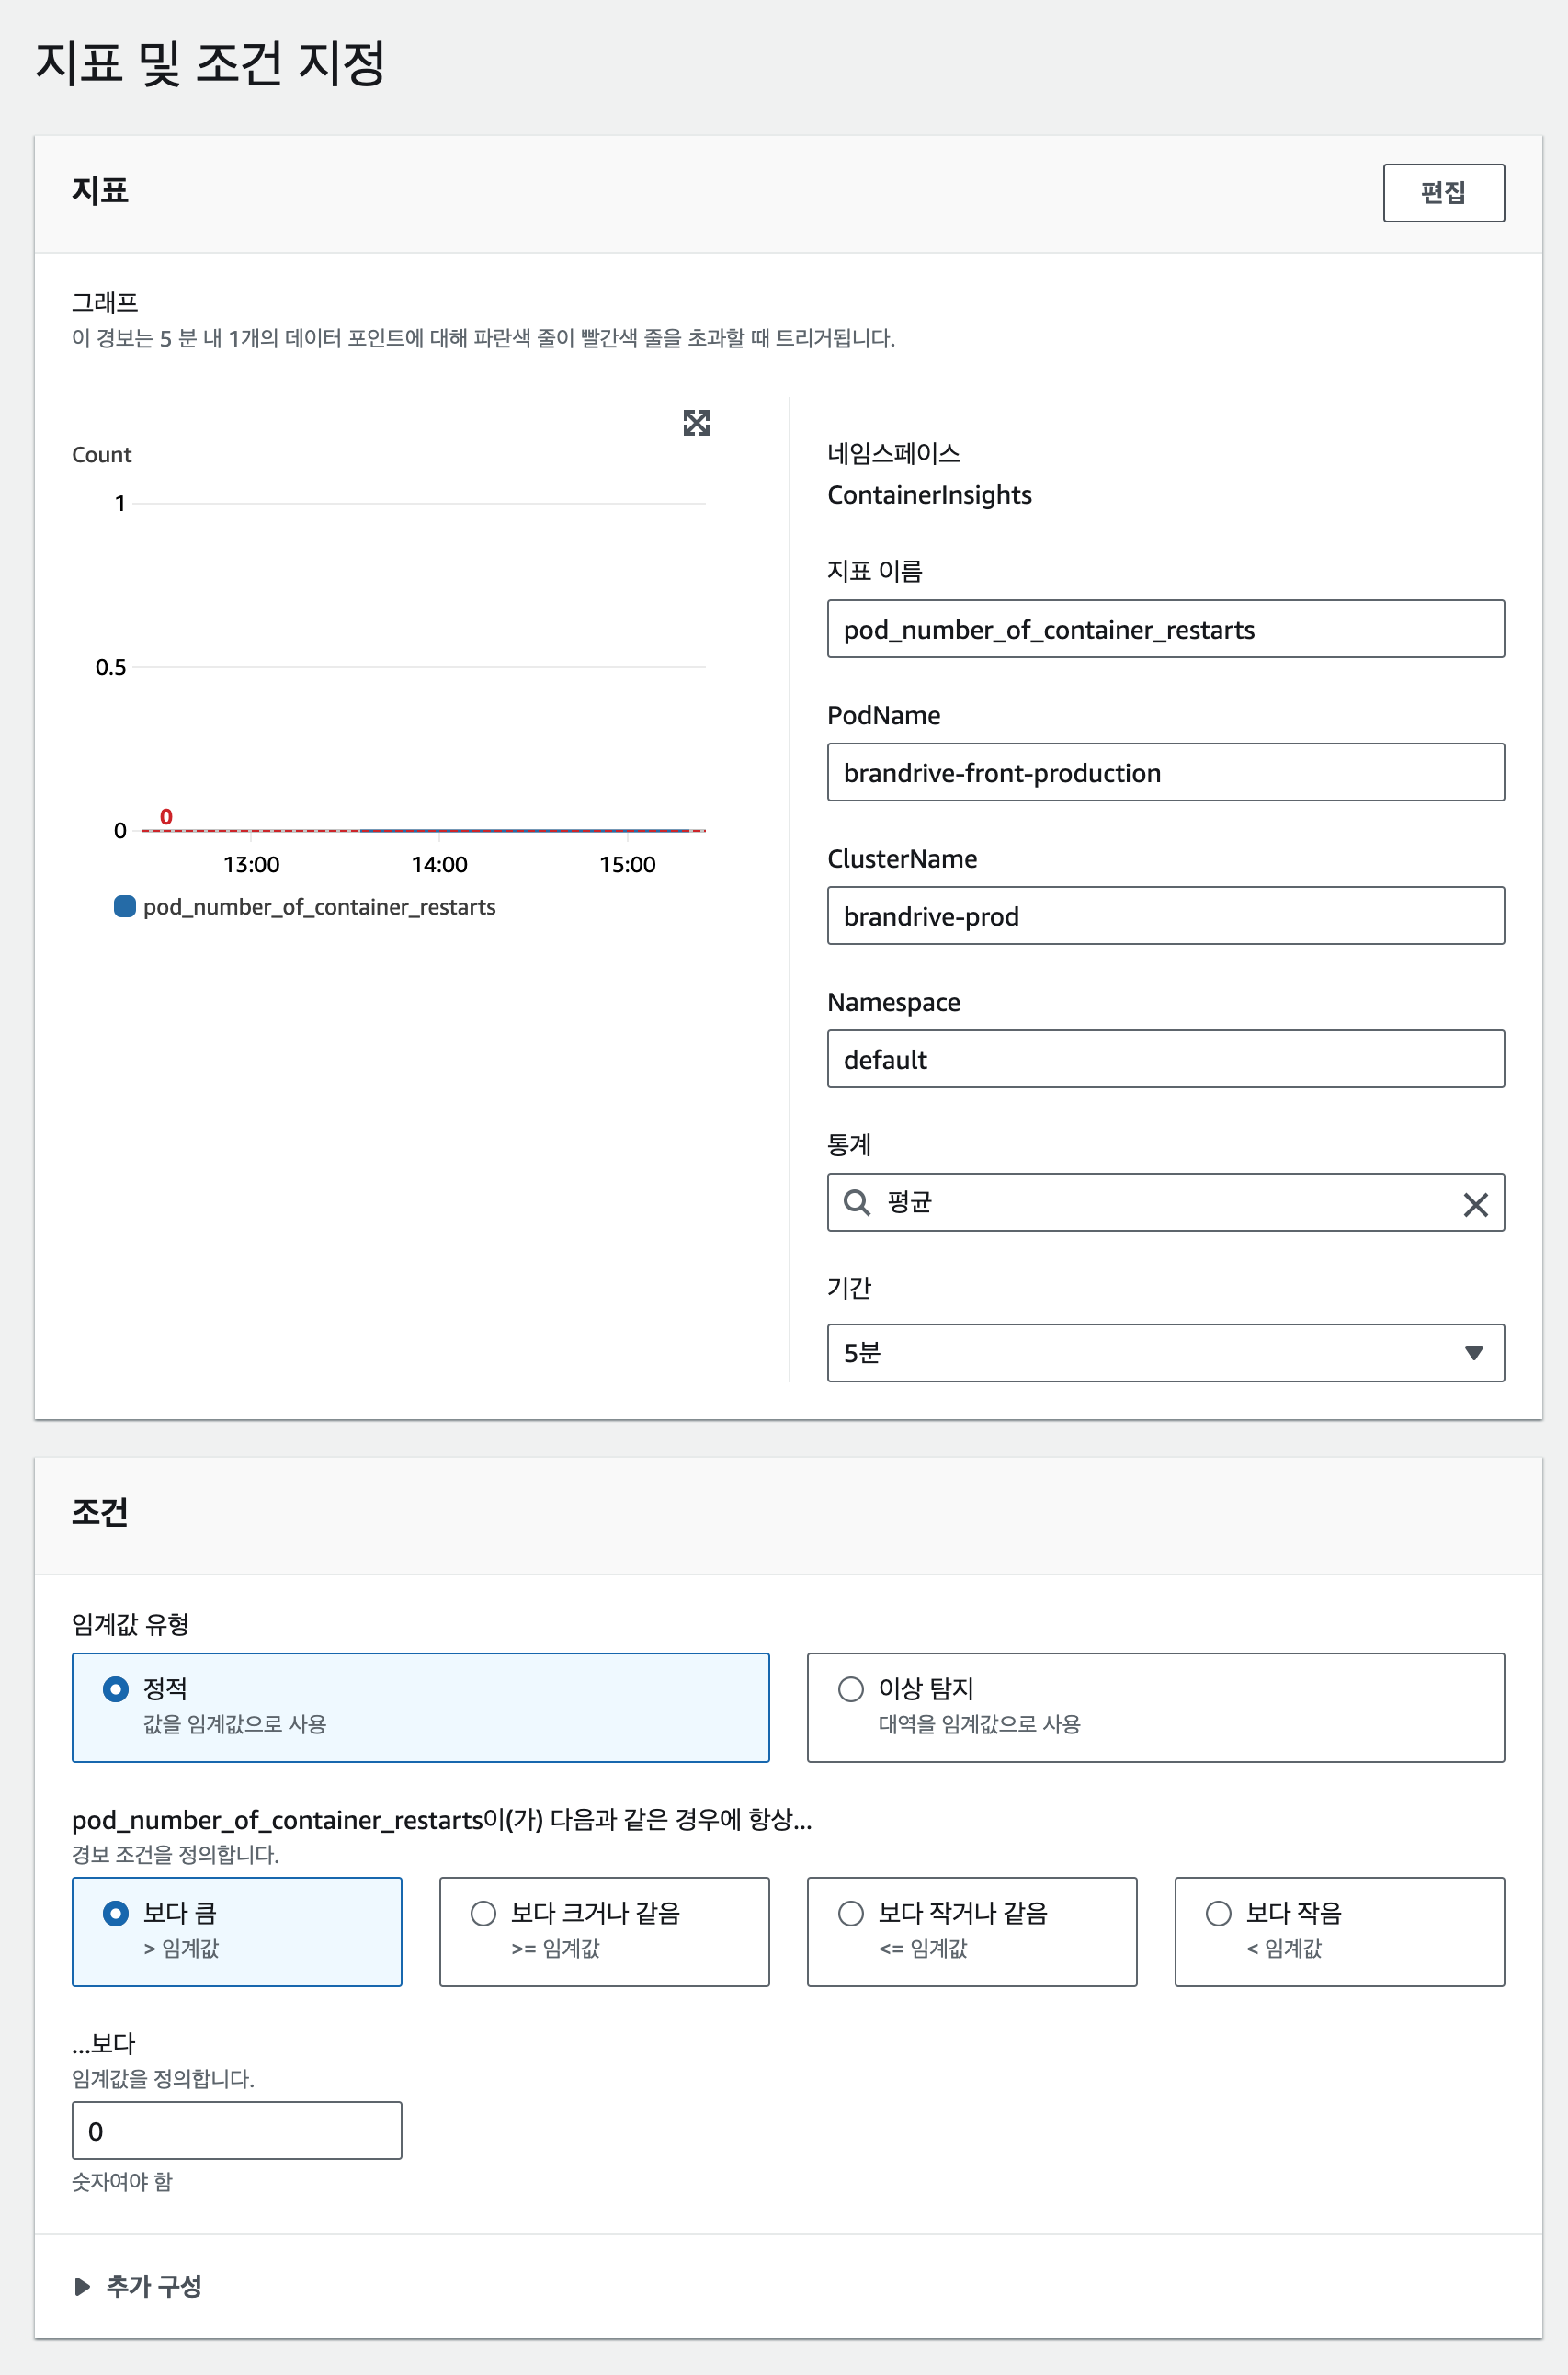This screenshot has height=2375, width=1568.
Task: Click the 편집 button
Action: pyautogui.click(x=1443, y=193)
